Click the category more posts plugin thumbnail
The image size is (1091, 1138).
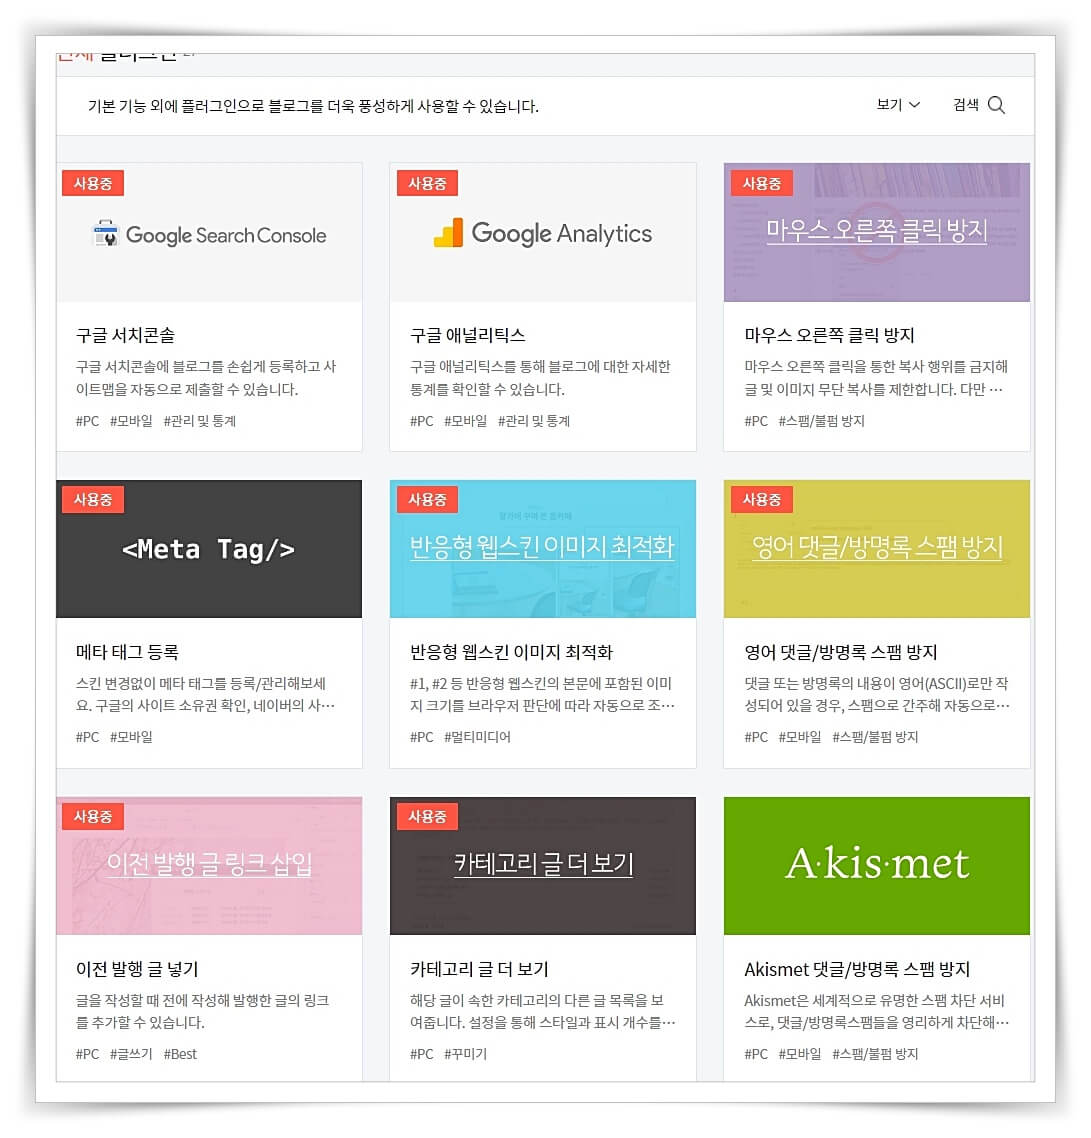tap(543, 864)
